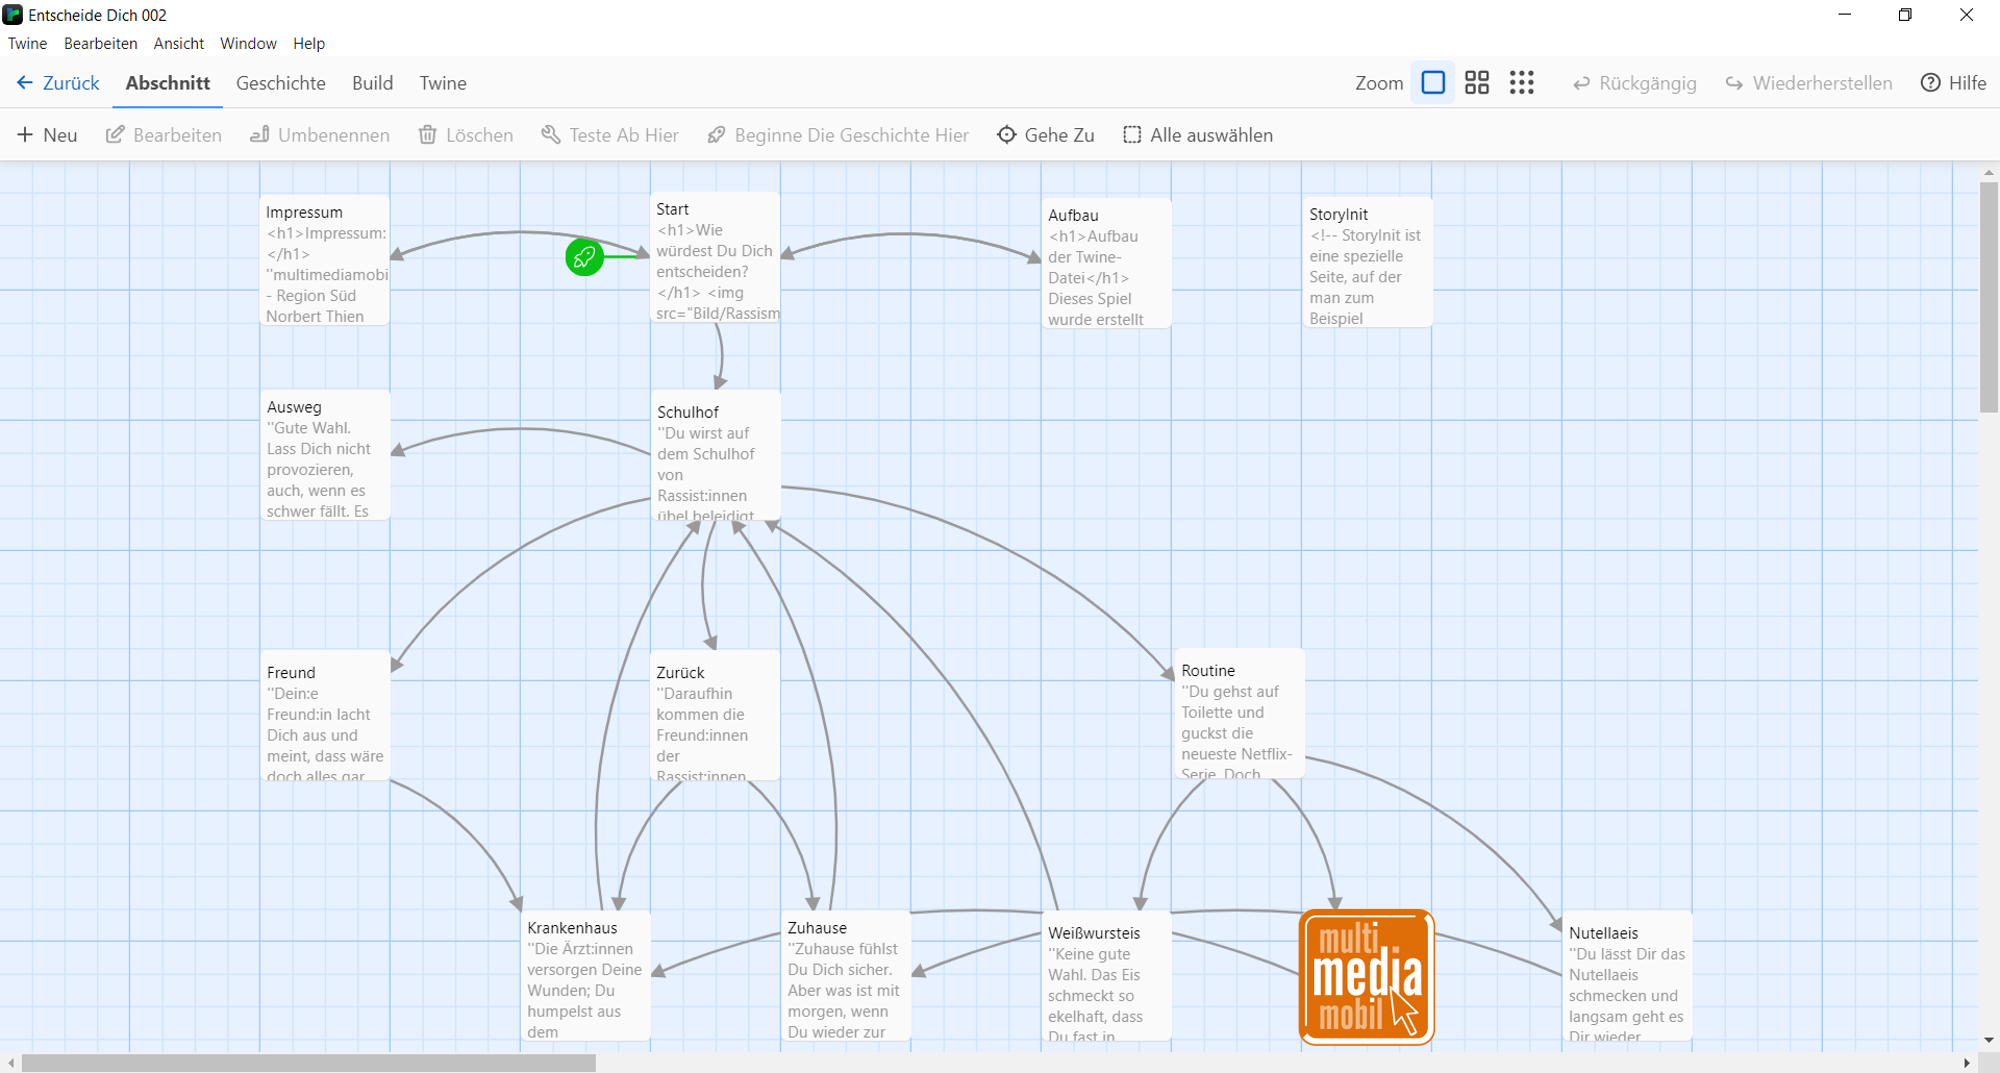
Task: Switch to Geschichte tab
Action: click(x=281, y=83)
